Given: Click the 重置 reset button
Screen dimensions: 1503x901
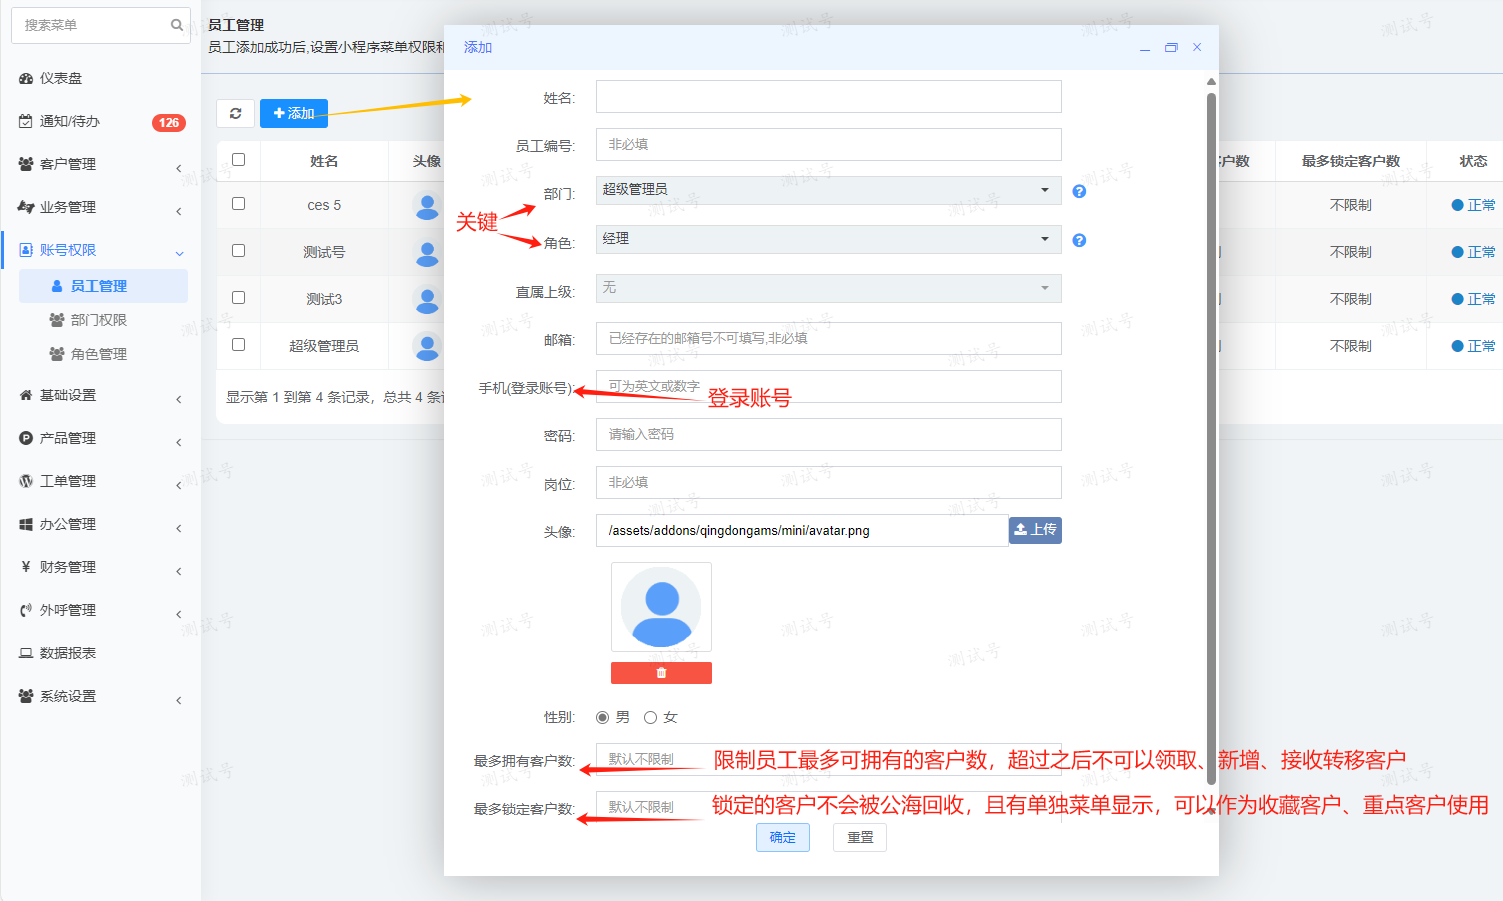Looking at the screenshot, I should pos(860,837).
